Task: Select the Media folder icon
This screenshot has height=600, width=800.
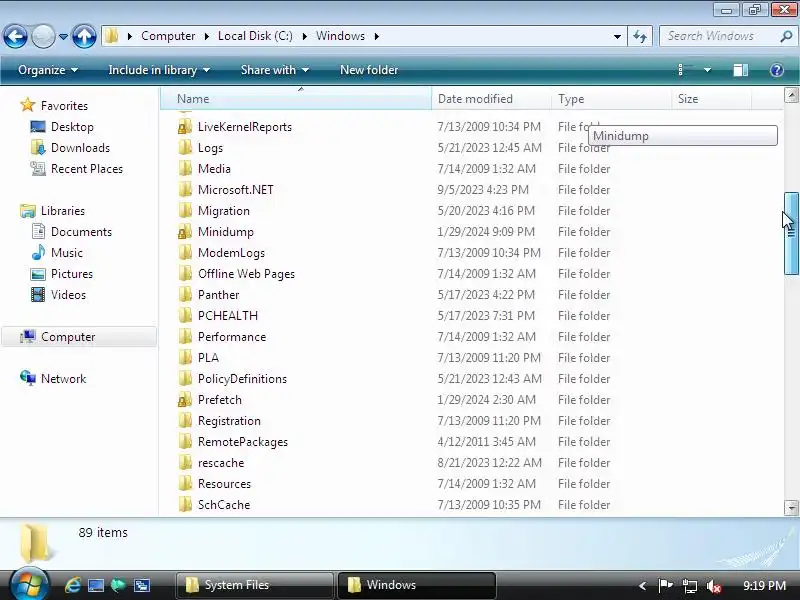Action: tap(185, 169)
